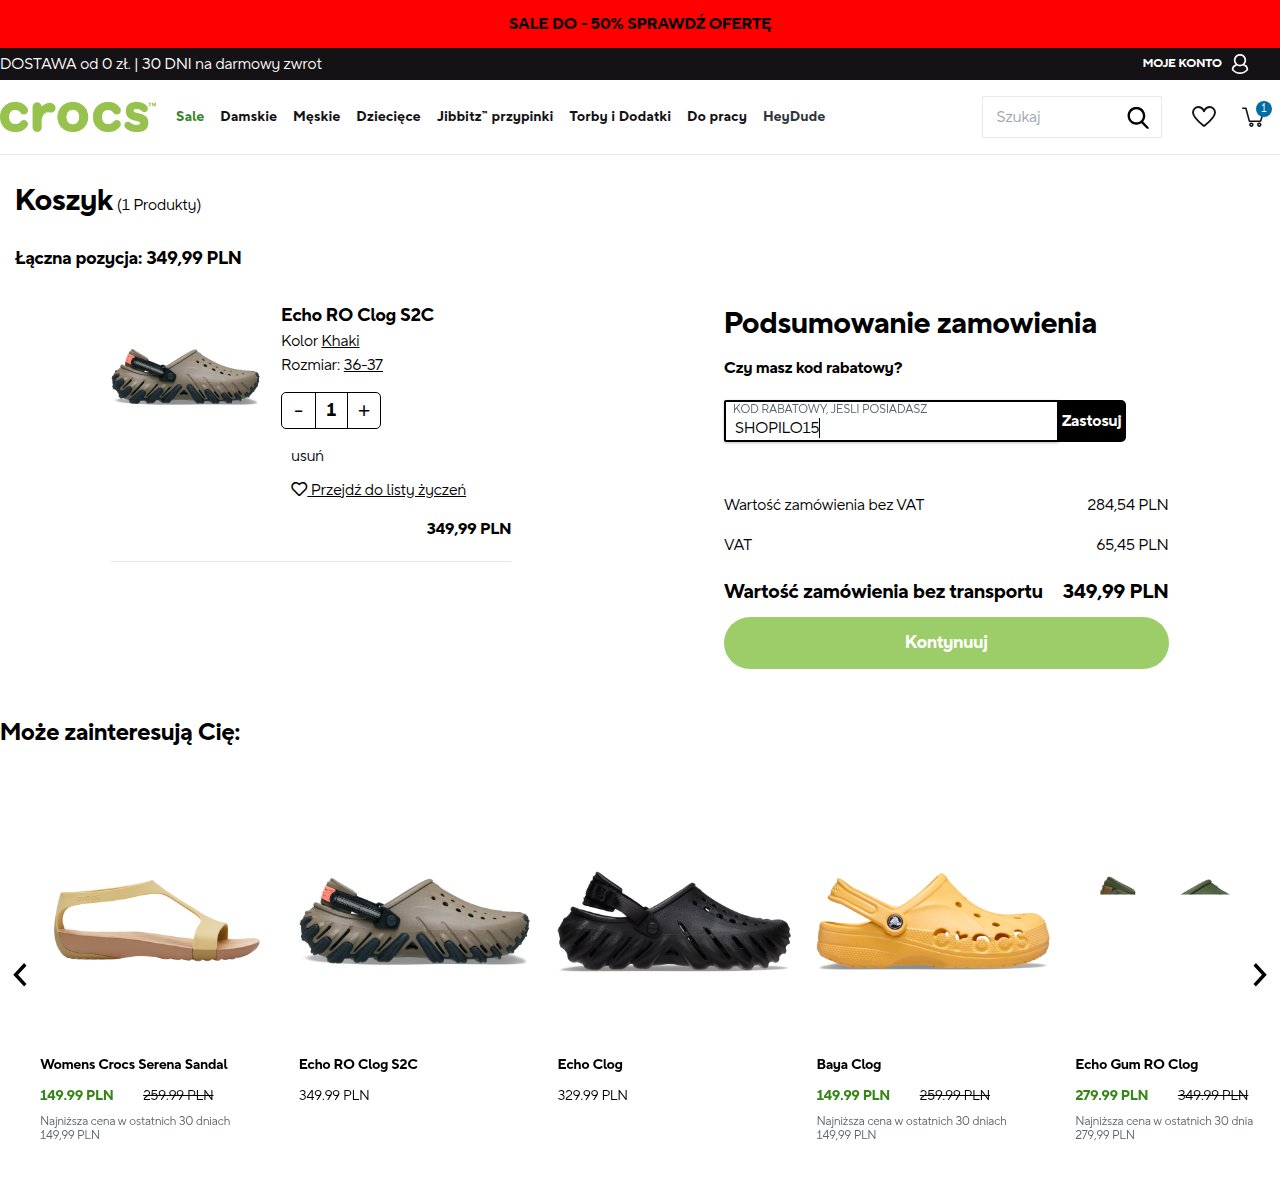Click usuń to remove the product

307,456
